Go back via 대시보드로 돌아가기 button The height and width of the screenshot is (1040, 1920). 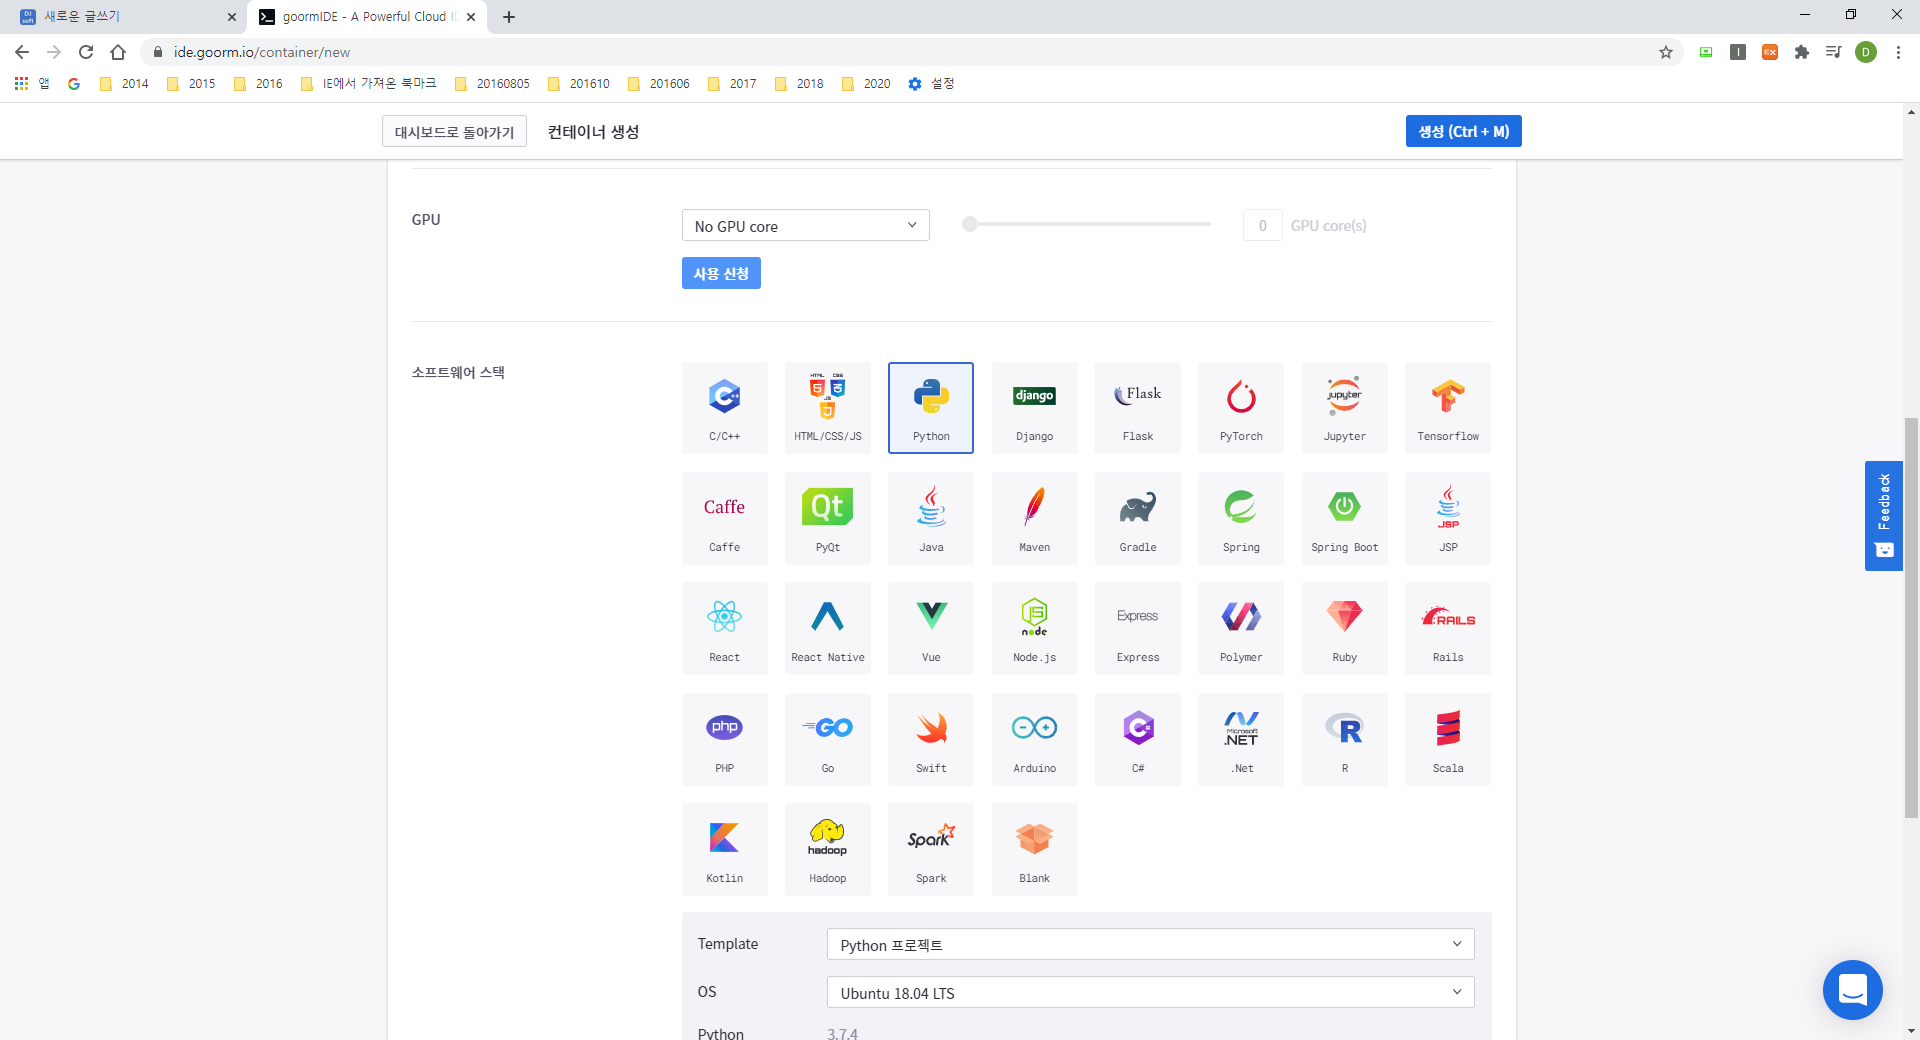pos(454,131)
